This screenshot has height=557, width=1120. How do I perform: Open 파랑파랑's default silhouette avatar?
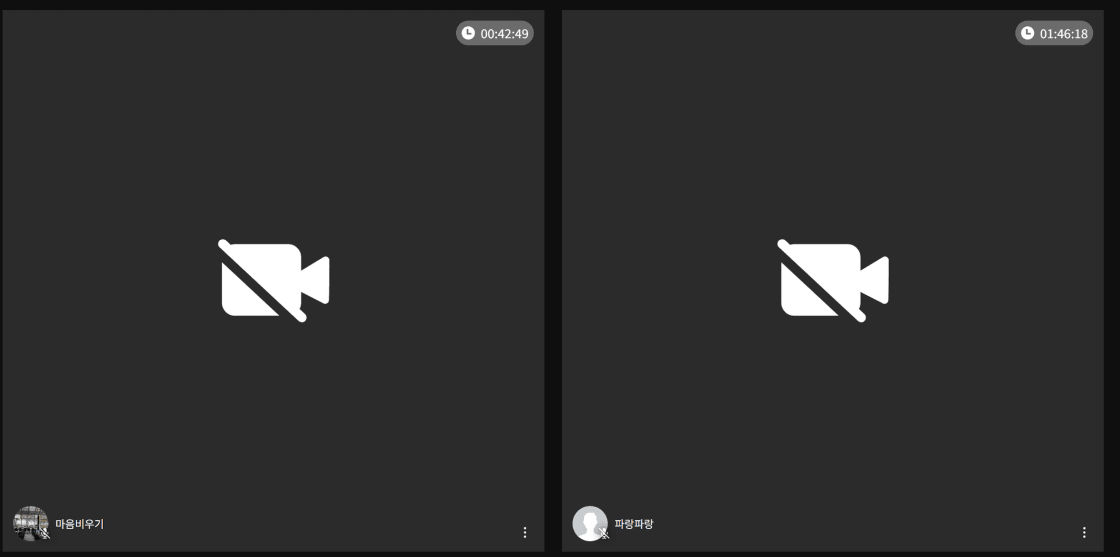pyautogui.click(x=589, y=523)
